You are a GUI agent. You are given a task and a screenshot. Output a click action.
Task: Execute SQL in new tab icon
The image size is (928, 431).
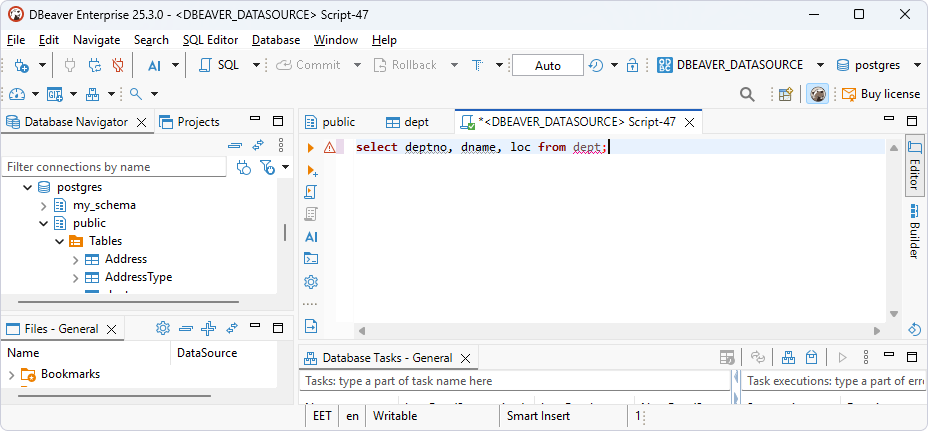312,171
